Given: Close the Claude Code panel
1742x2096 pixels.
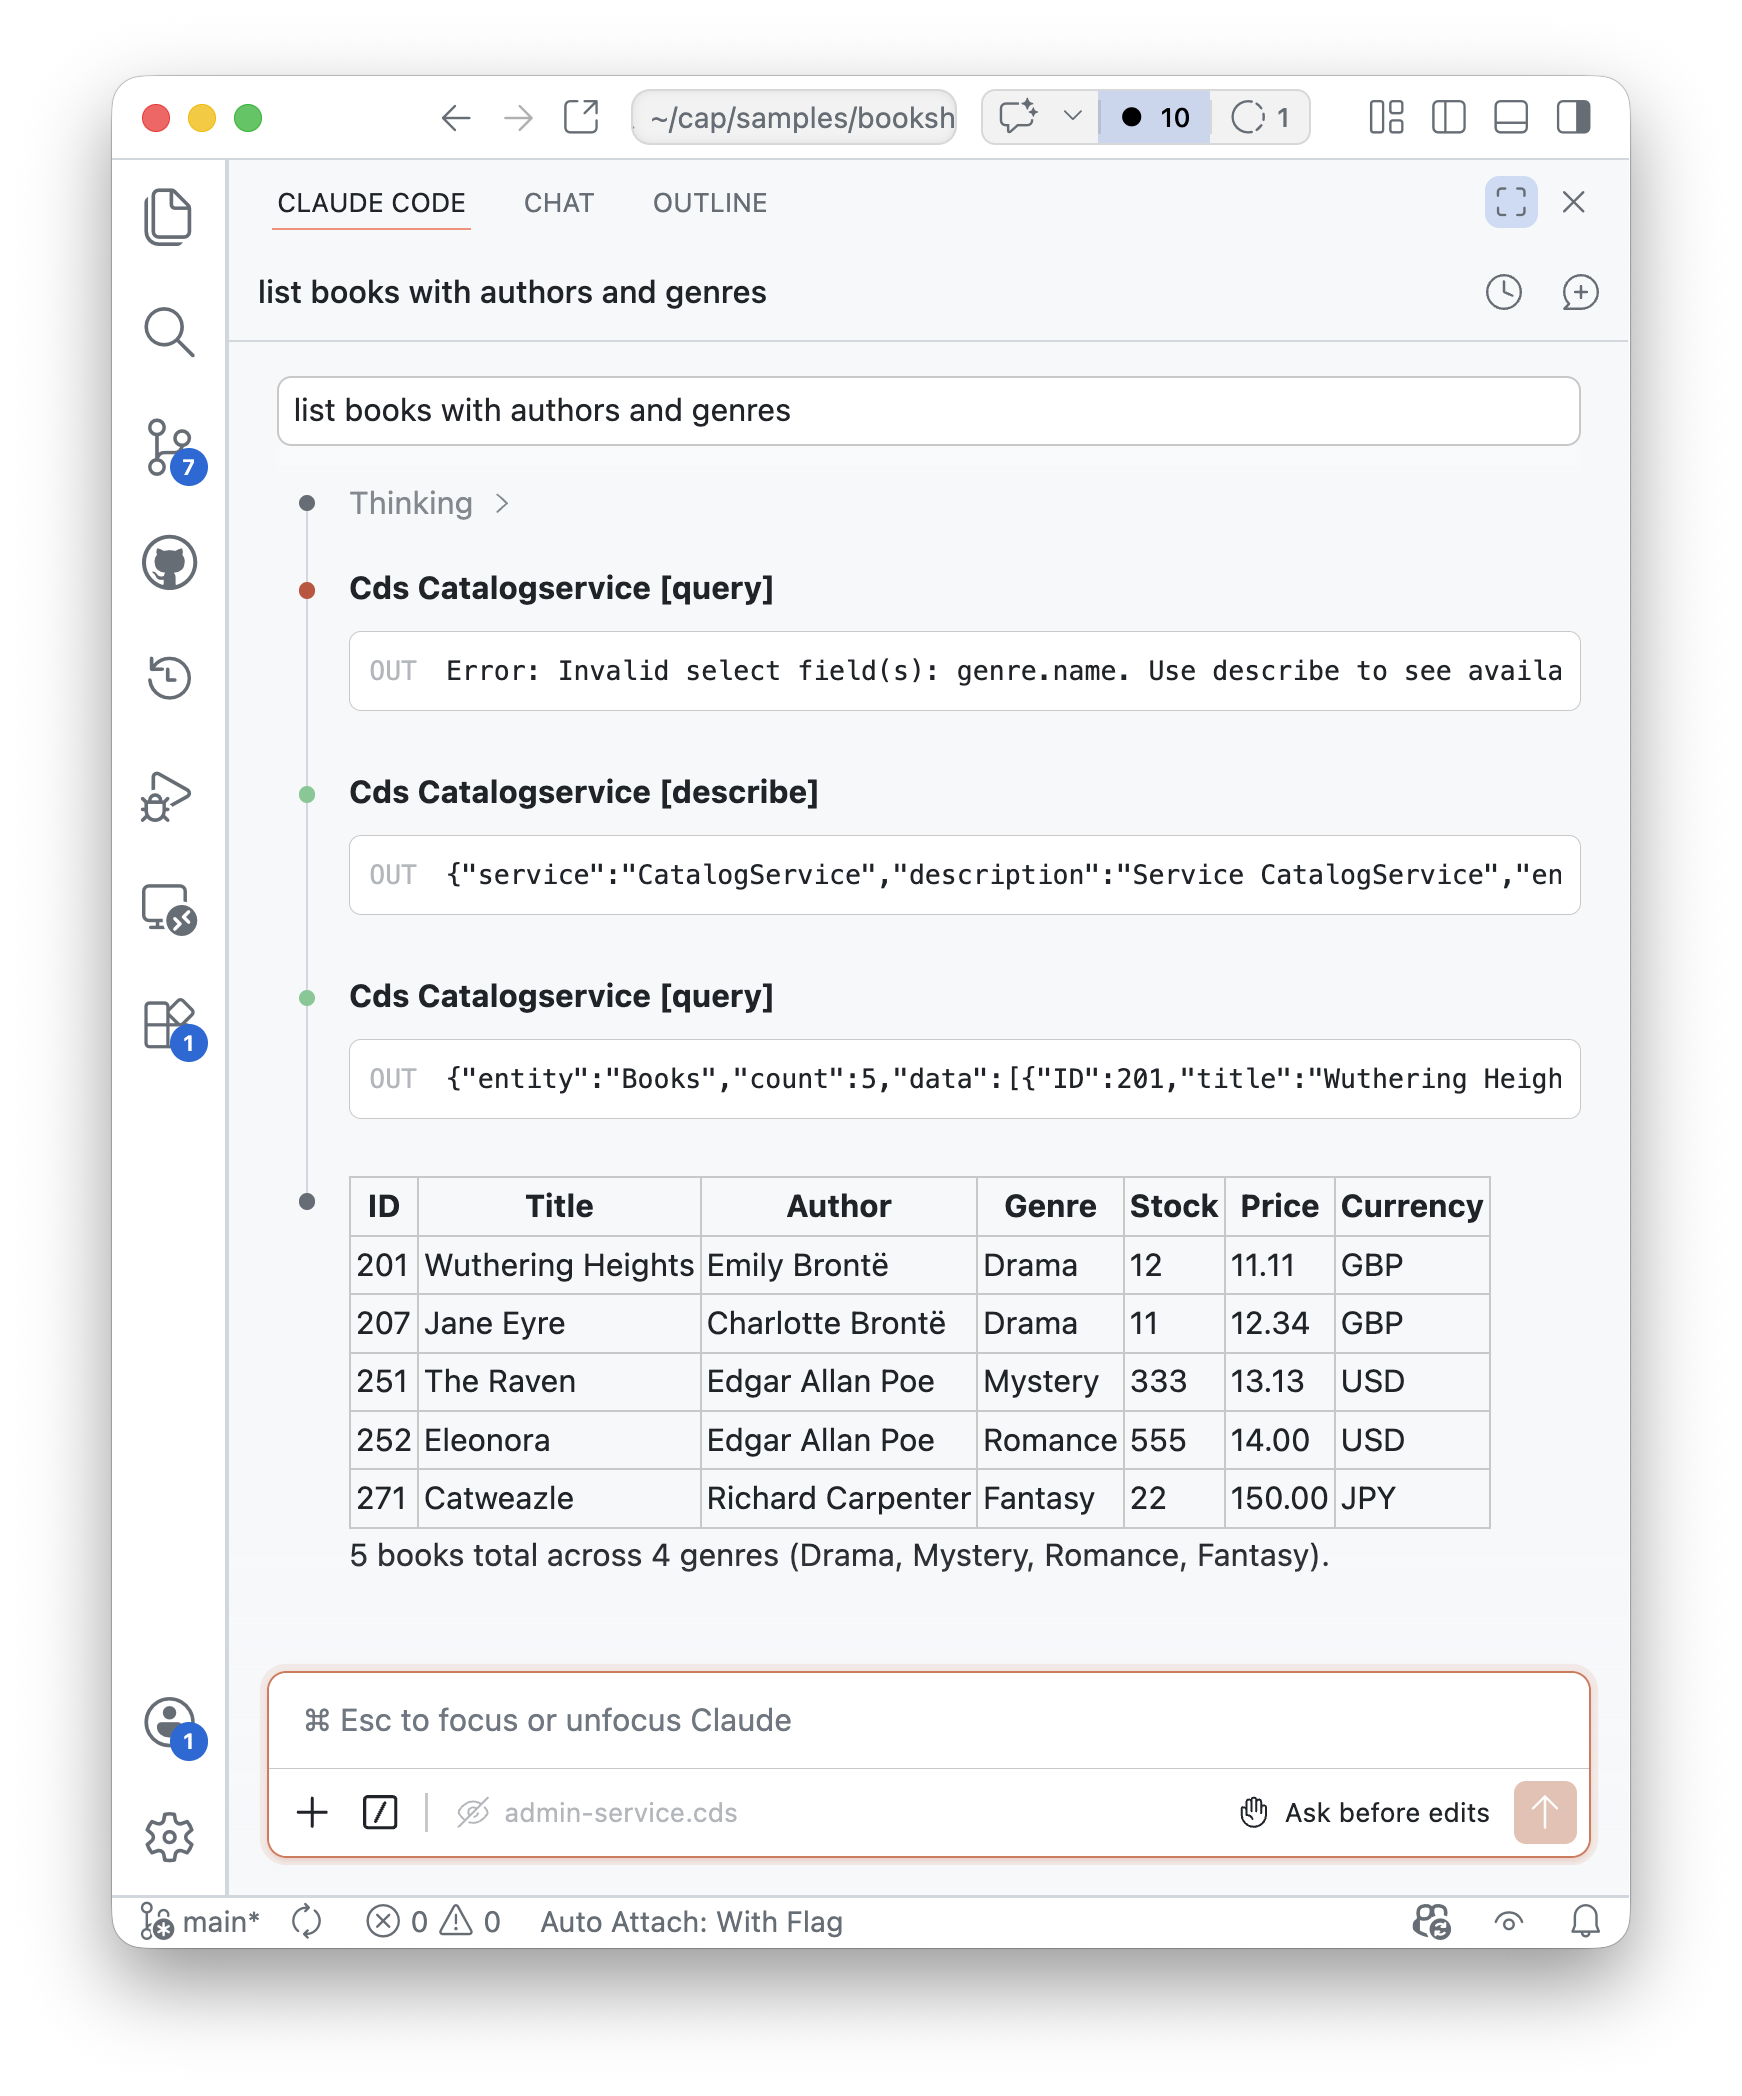Looking at the screenshot, I should pos(1574,202).
